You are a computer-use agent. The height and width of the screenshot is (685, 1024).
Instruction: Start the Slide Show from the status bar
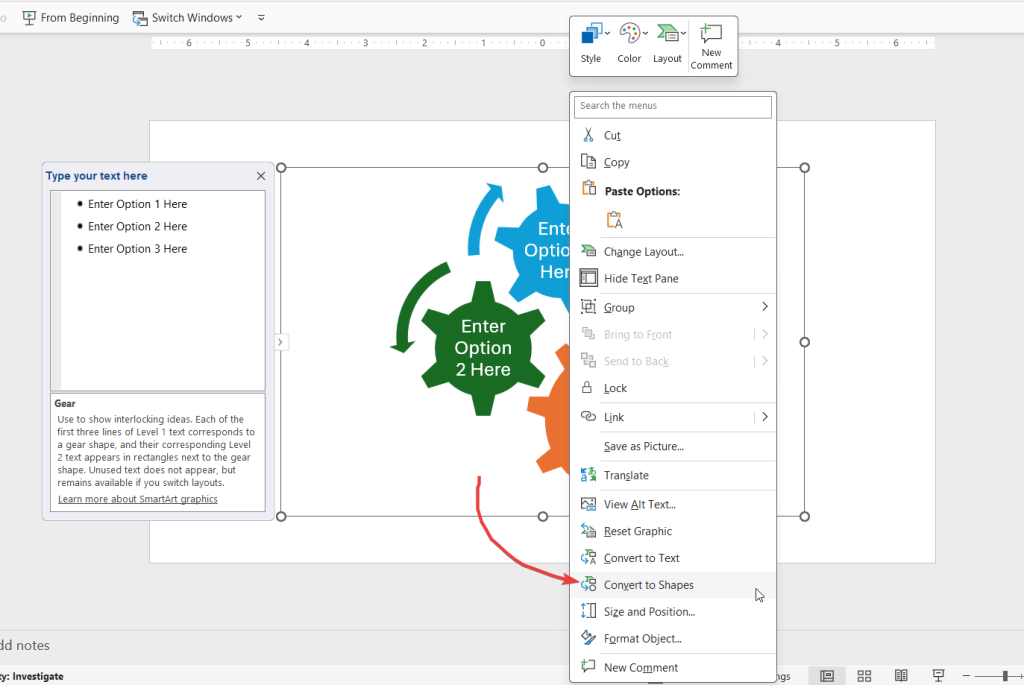[938, 675]
